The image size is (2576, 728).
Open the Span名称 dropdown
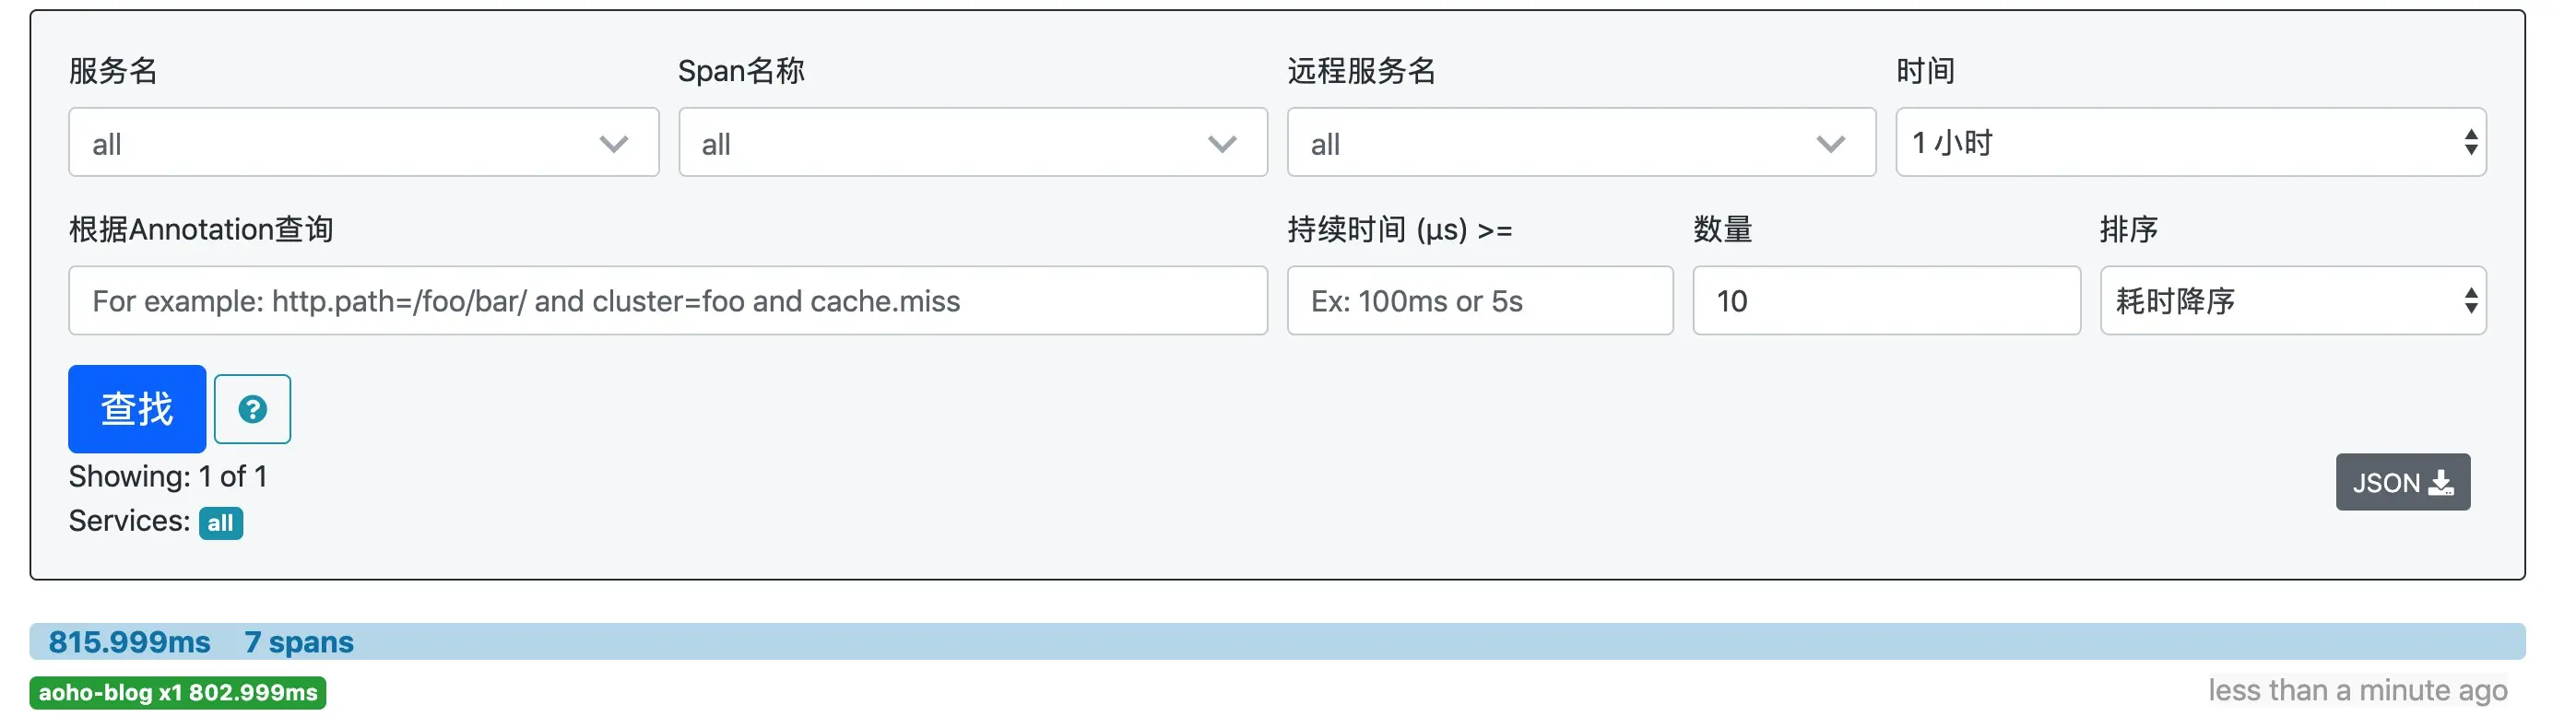[973, 142]
